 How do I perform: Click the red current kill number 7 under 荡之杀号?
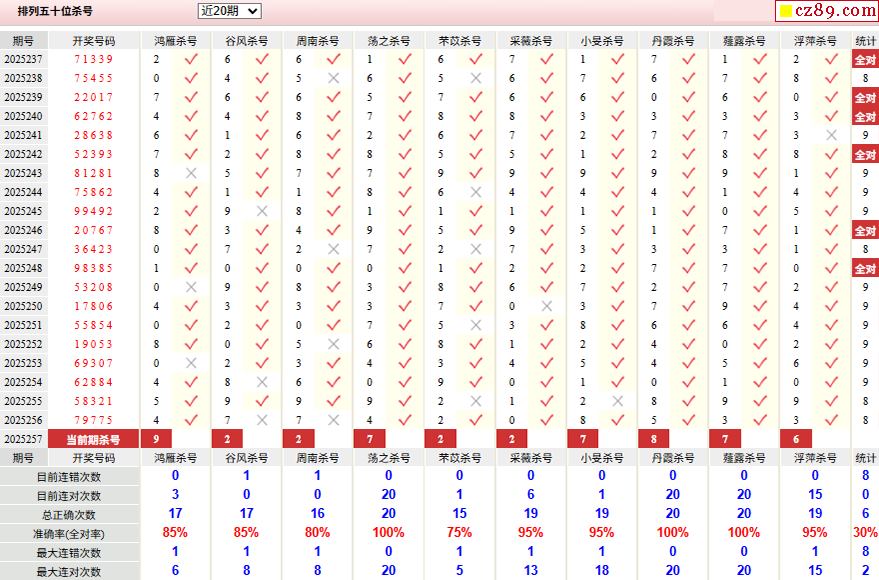point(369,439)
